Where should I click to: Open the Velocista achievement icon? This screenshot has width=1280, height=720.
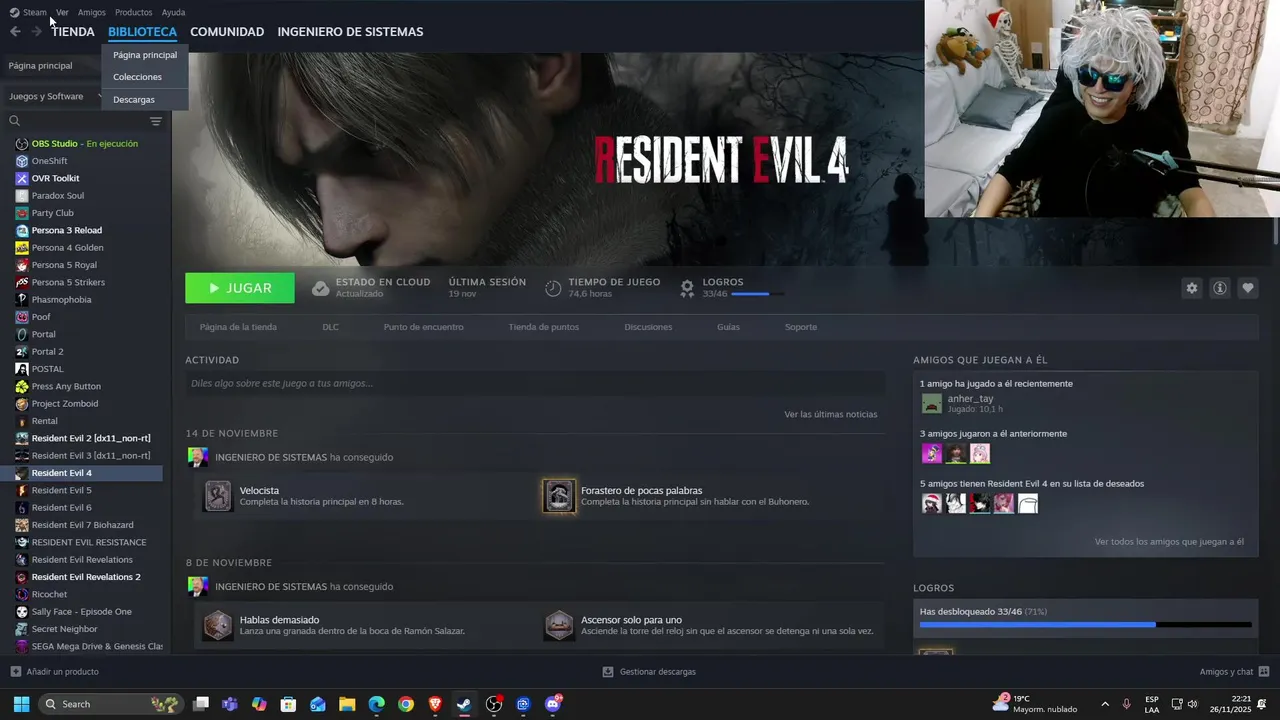[218, 496]
